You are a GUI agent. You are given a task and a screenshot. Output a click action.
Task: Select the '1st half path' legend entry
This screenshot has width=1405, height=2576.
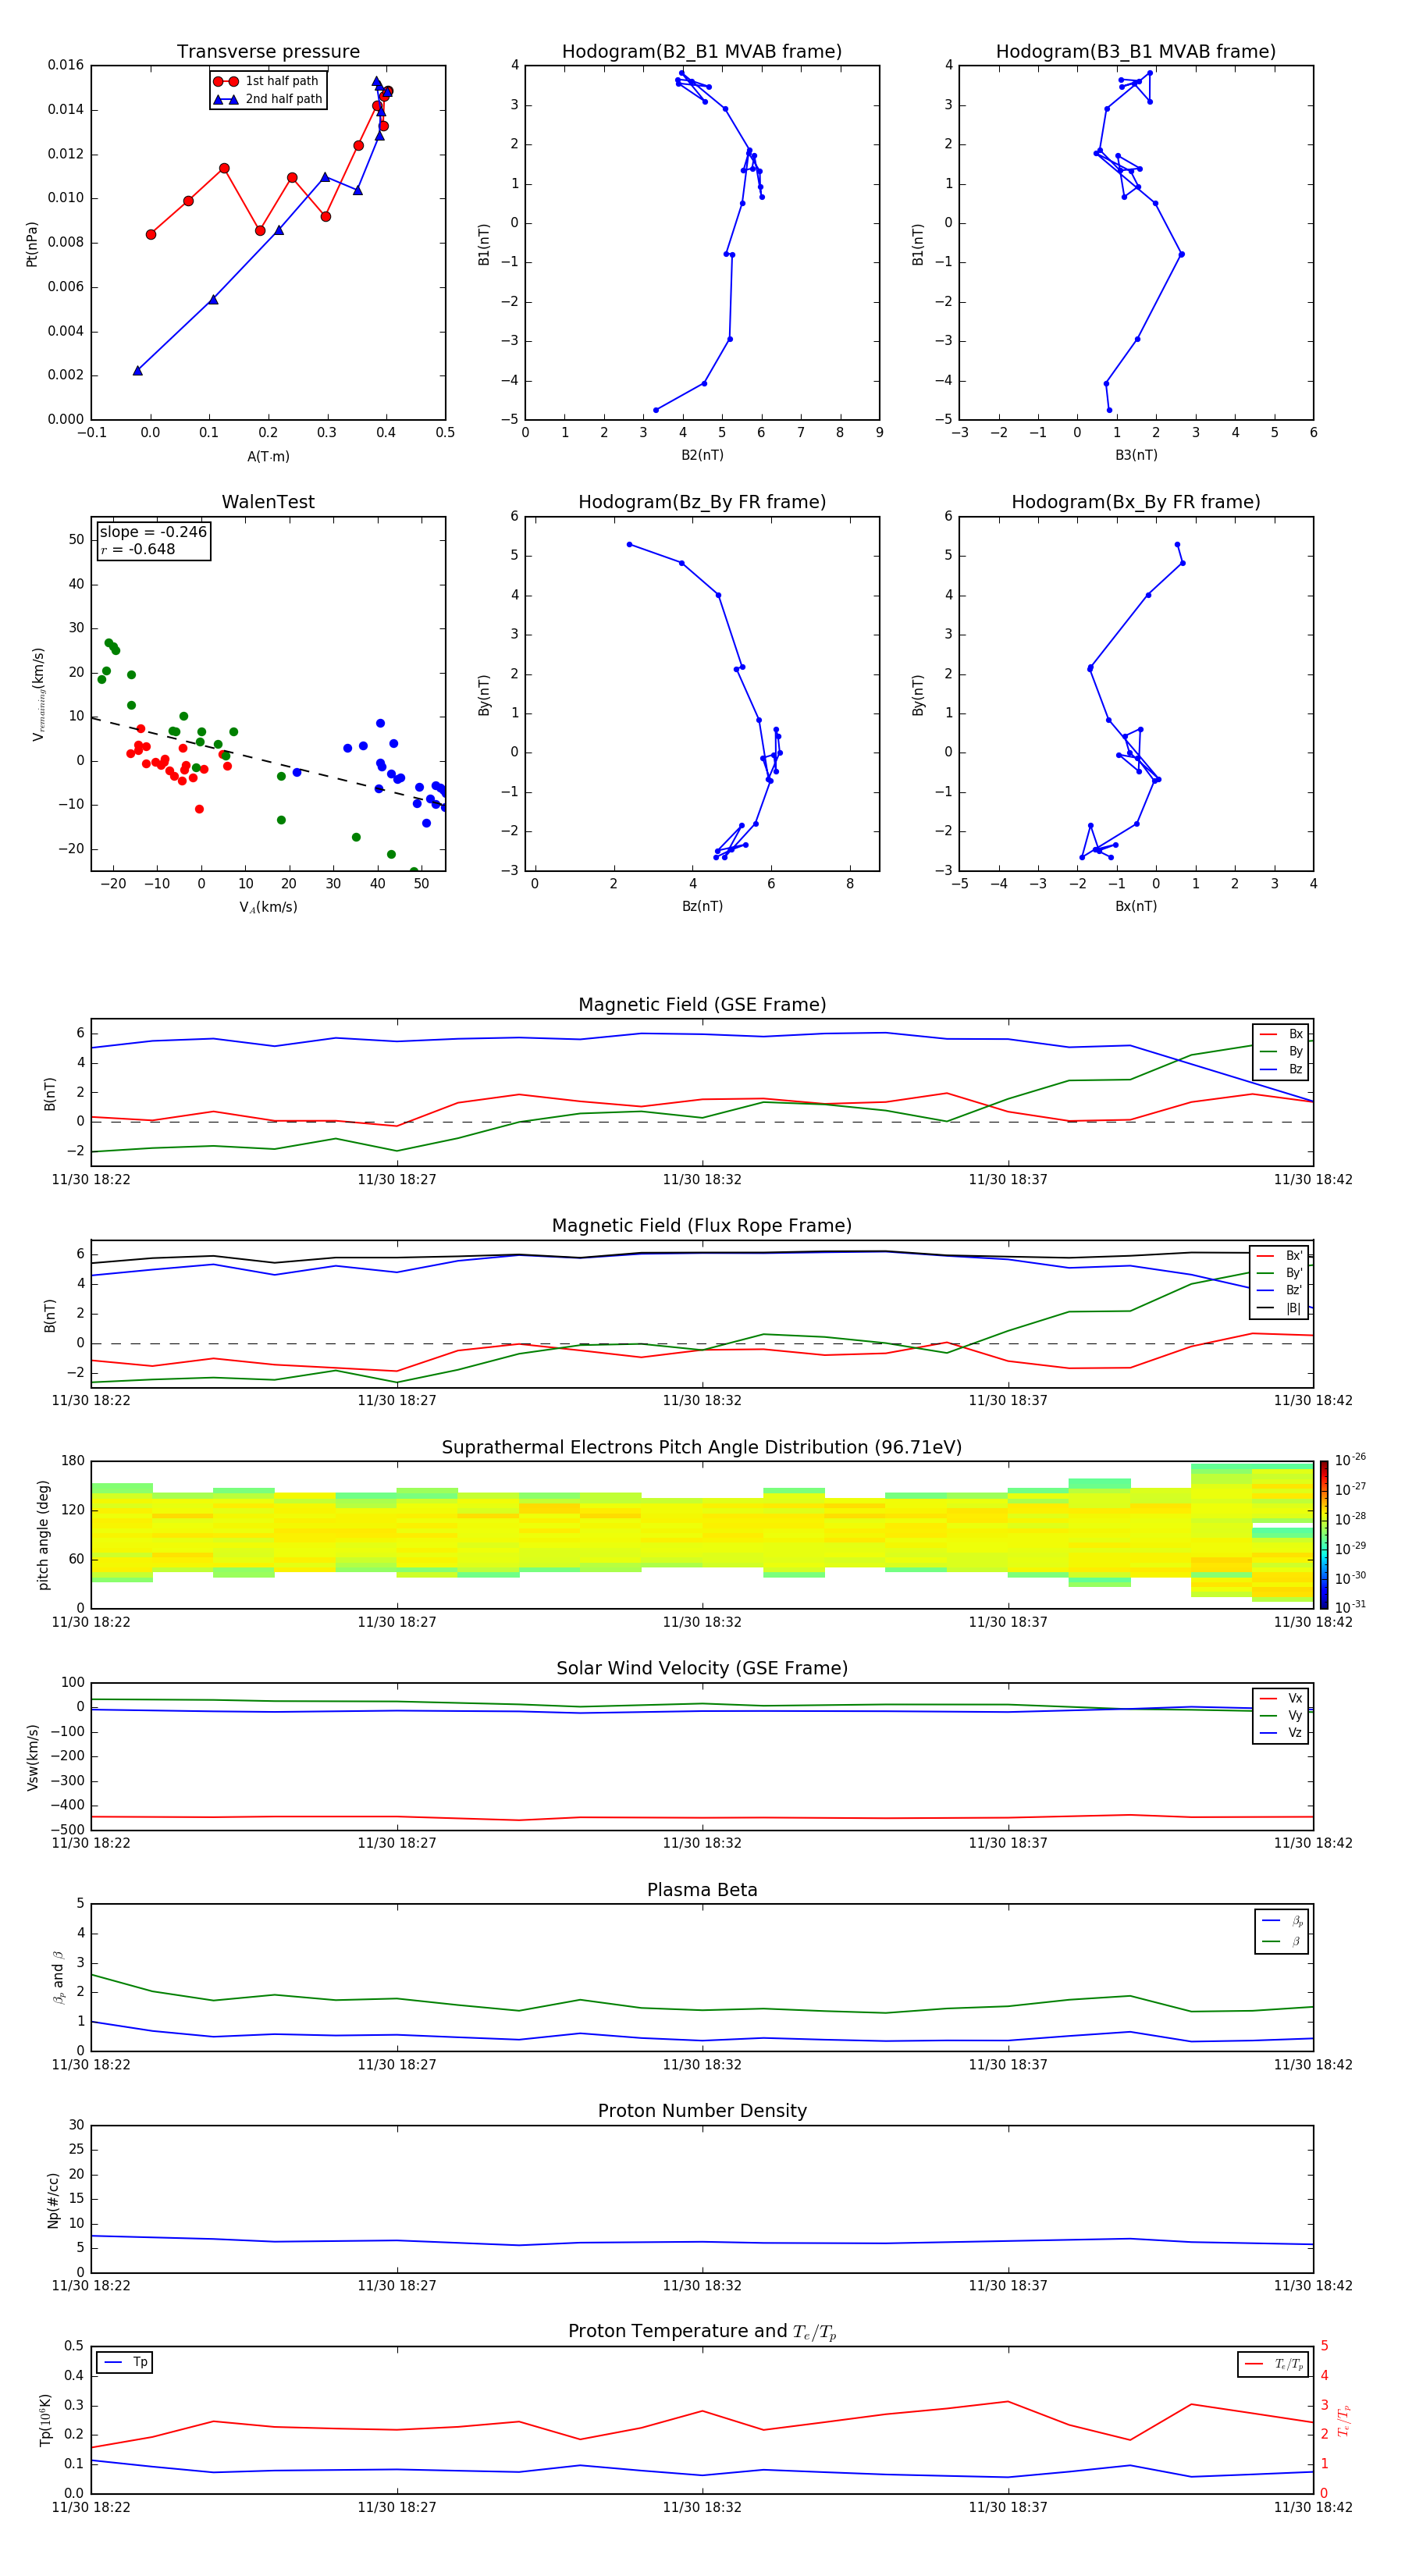(x=267, y=81)
